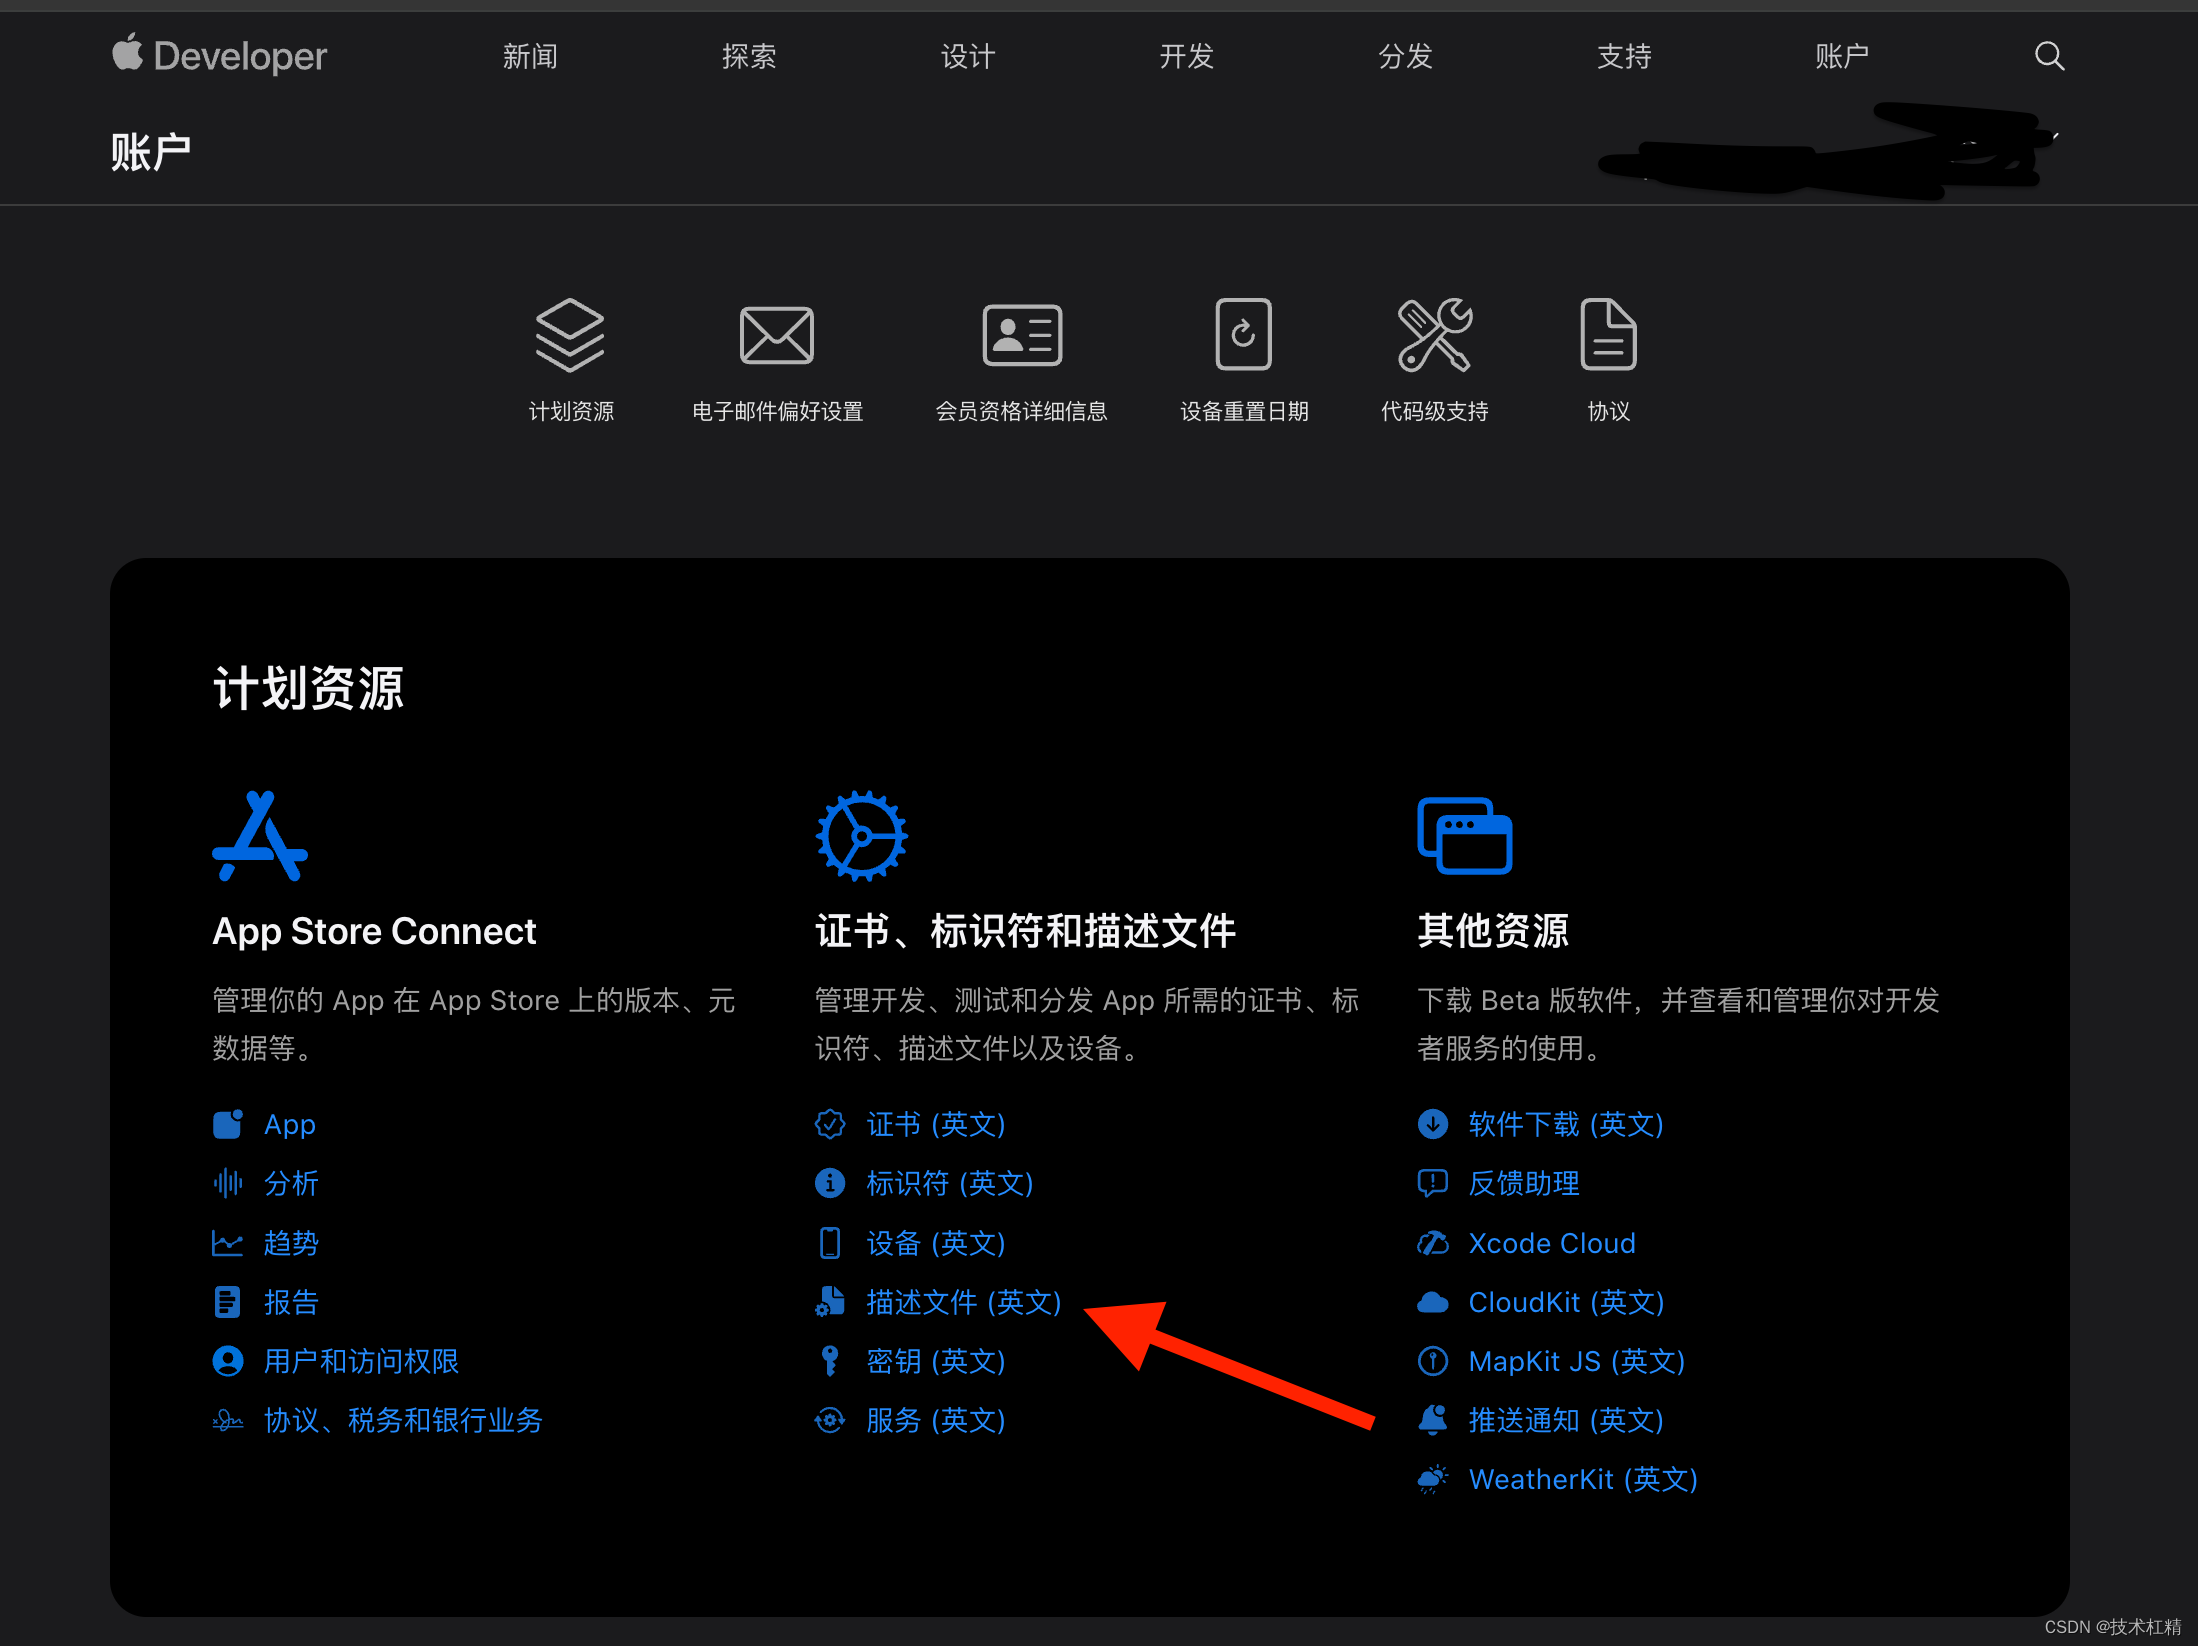Screen dimensions: 2198x1646
Task: Click the Apple Developer logo
Action: pyautogui.click(x=220, y=55)
